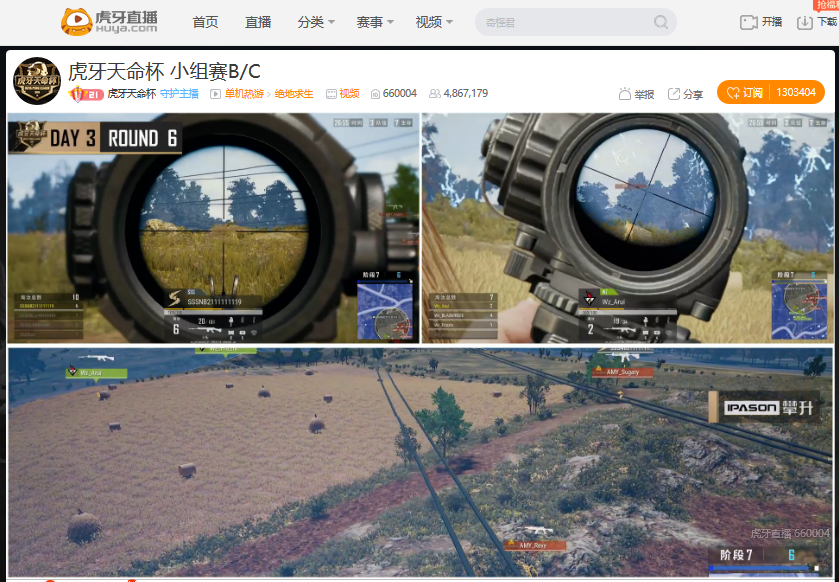Viewport: 839px width, 582px height.
Task: Click the viewer count eye icon
Action: 376,92
